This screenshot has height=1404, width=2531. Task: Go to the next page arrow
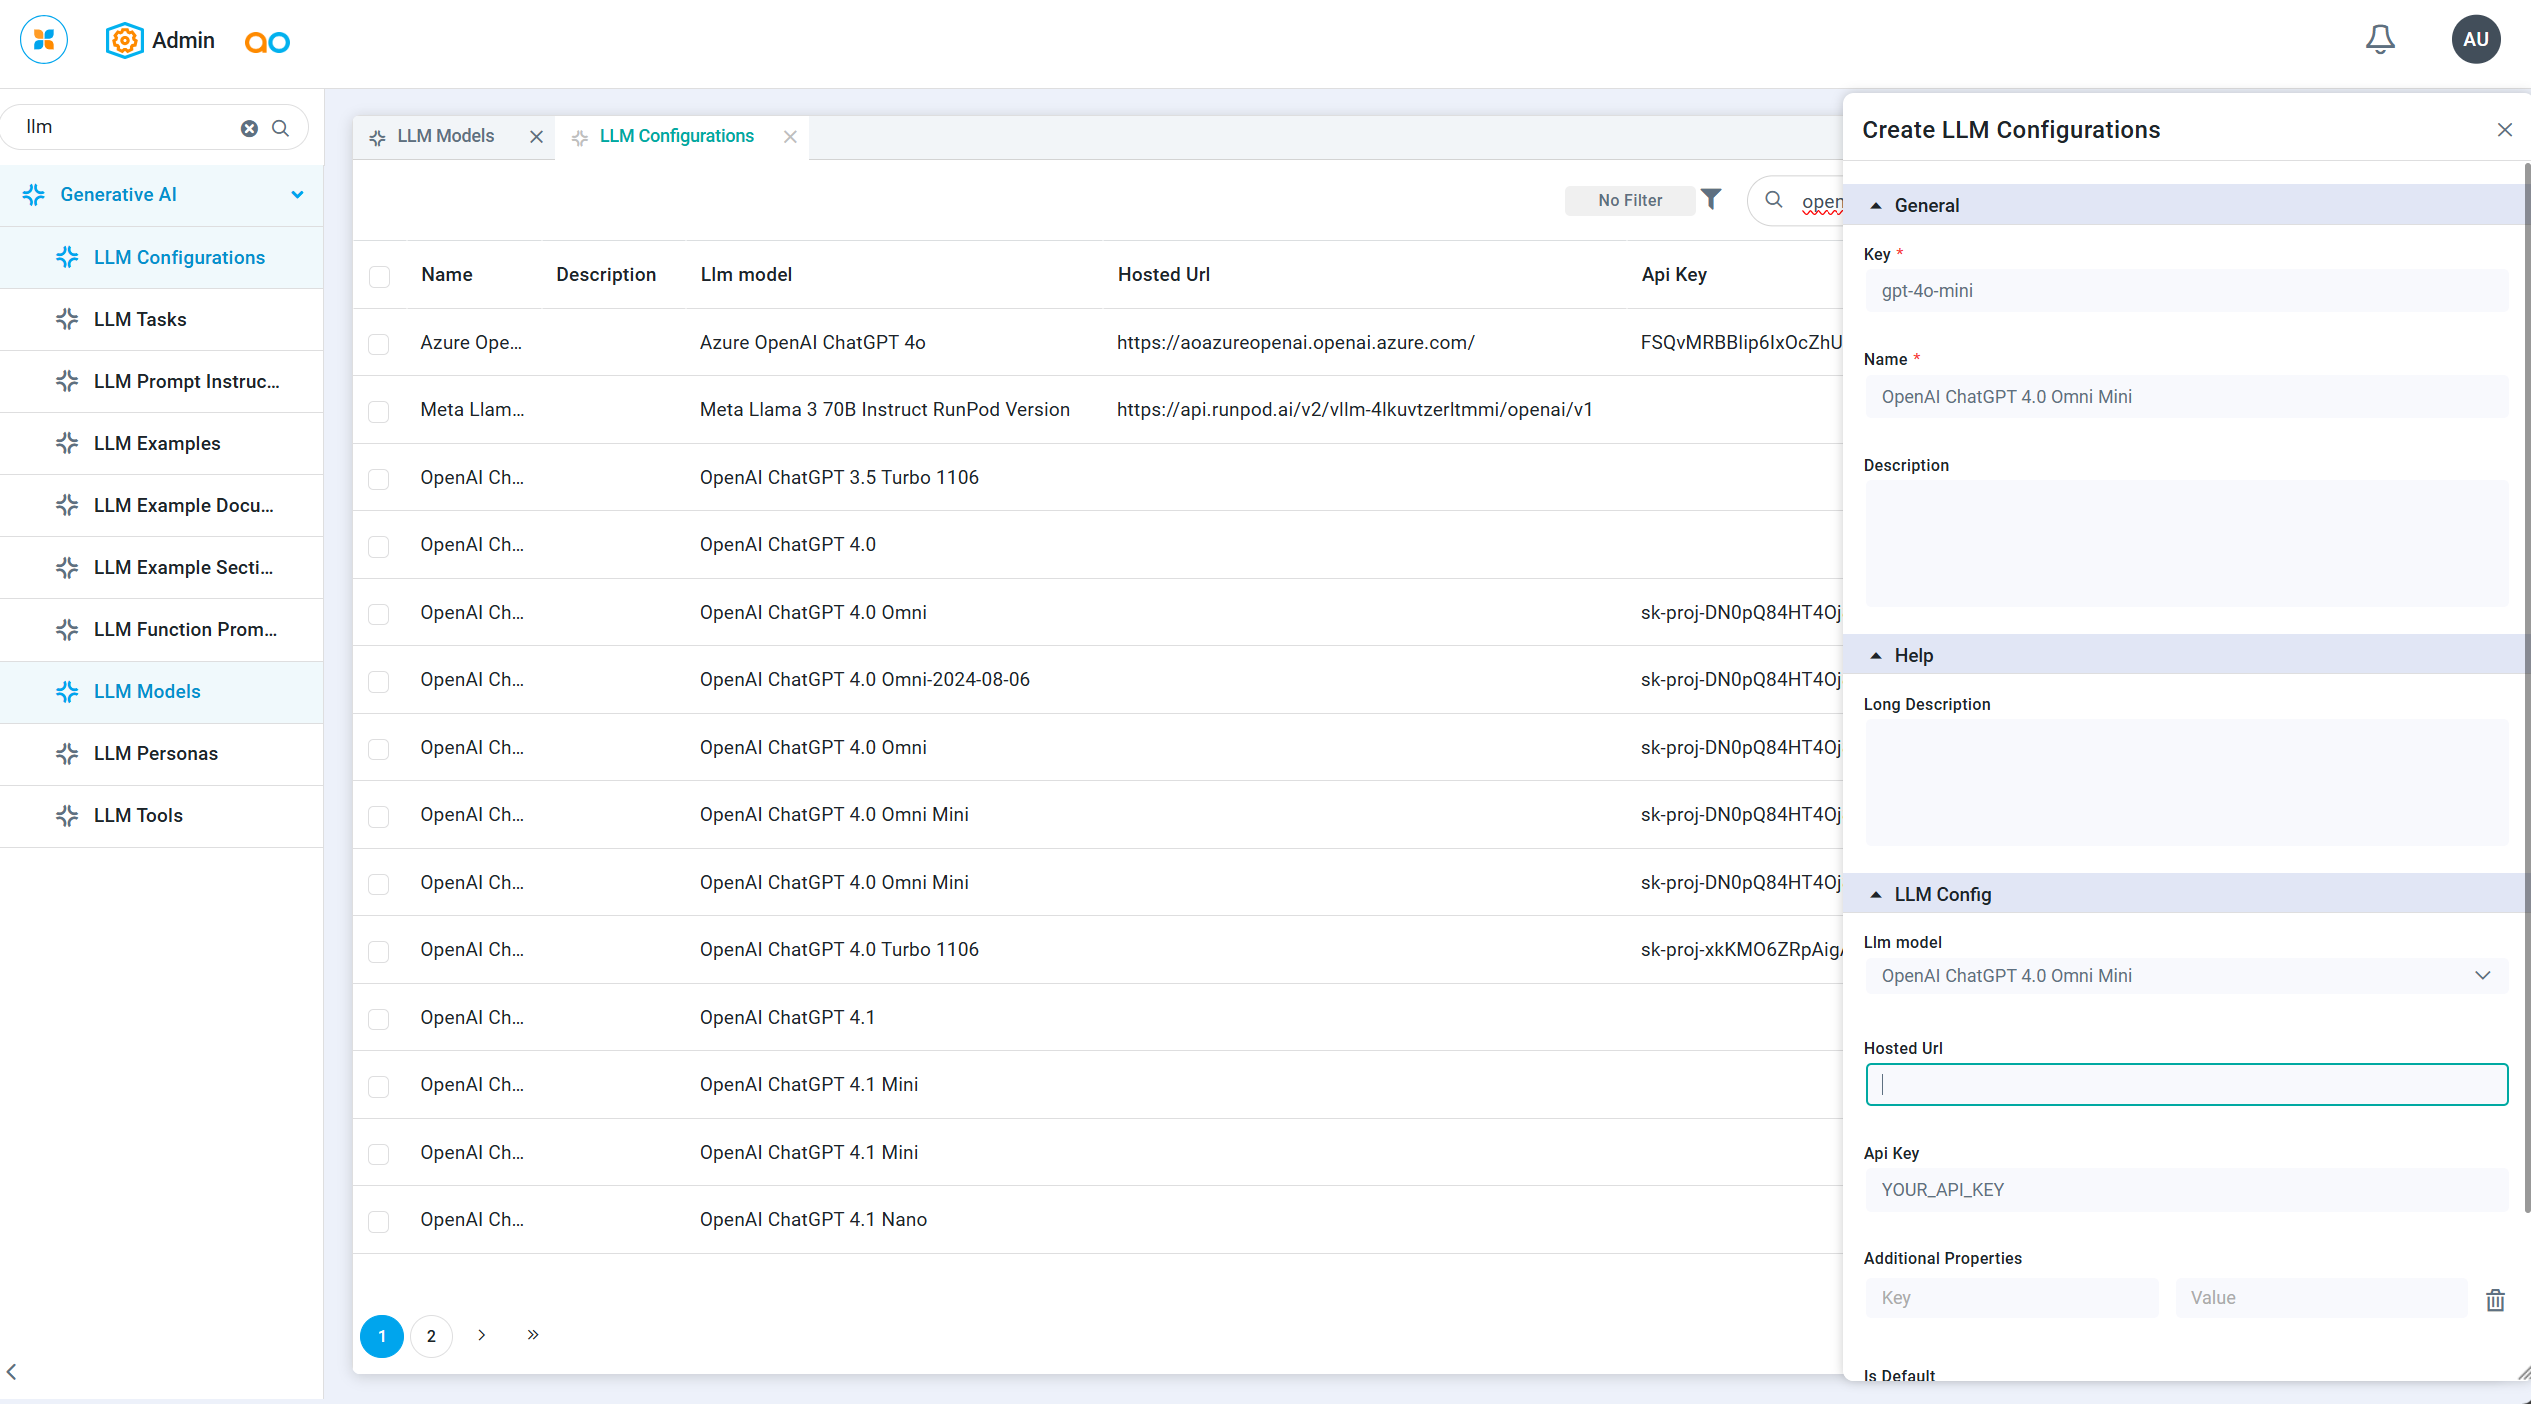point(482,1335)
